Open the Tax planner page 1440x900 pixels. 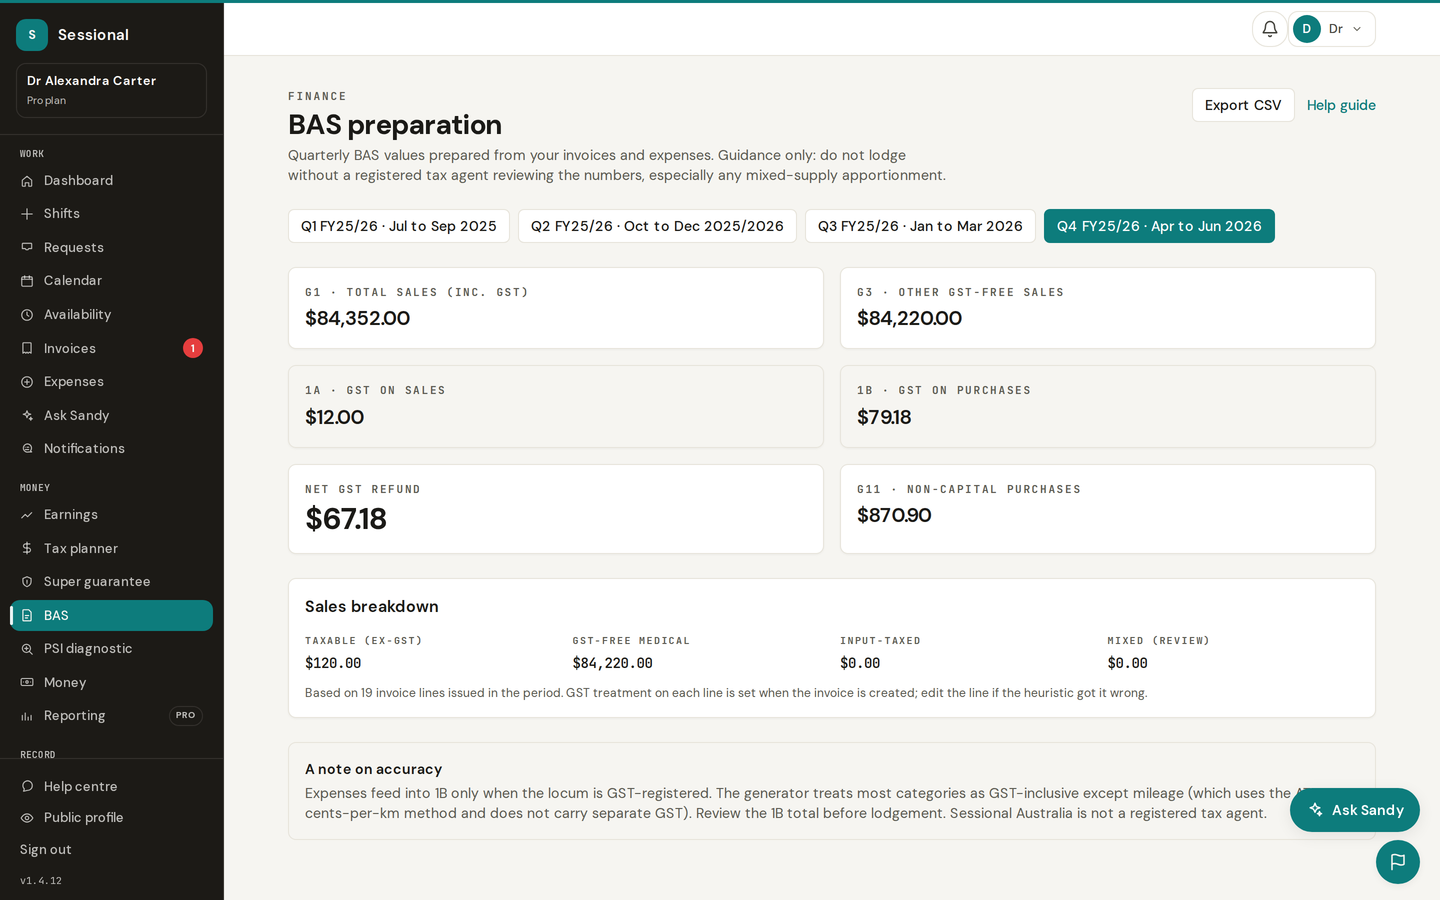click(x=111, y=549)
